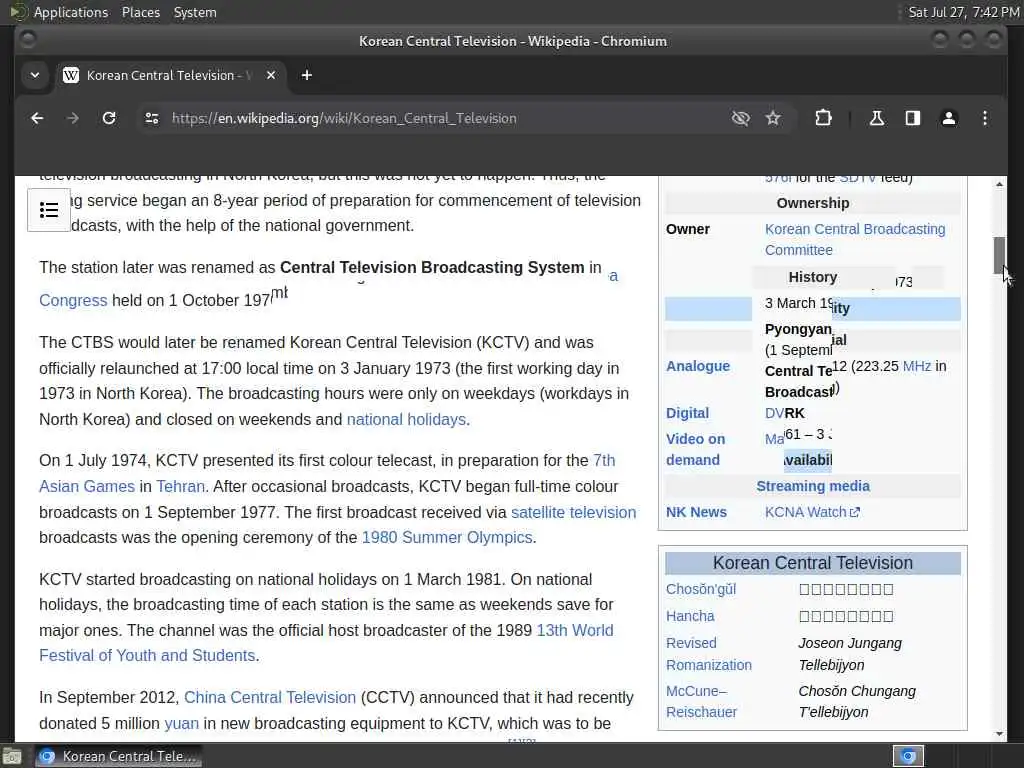
Task: Open the Video on demand link
Action: coord(695,449)
